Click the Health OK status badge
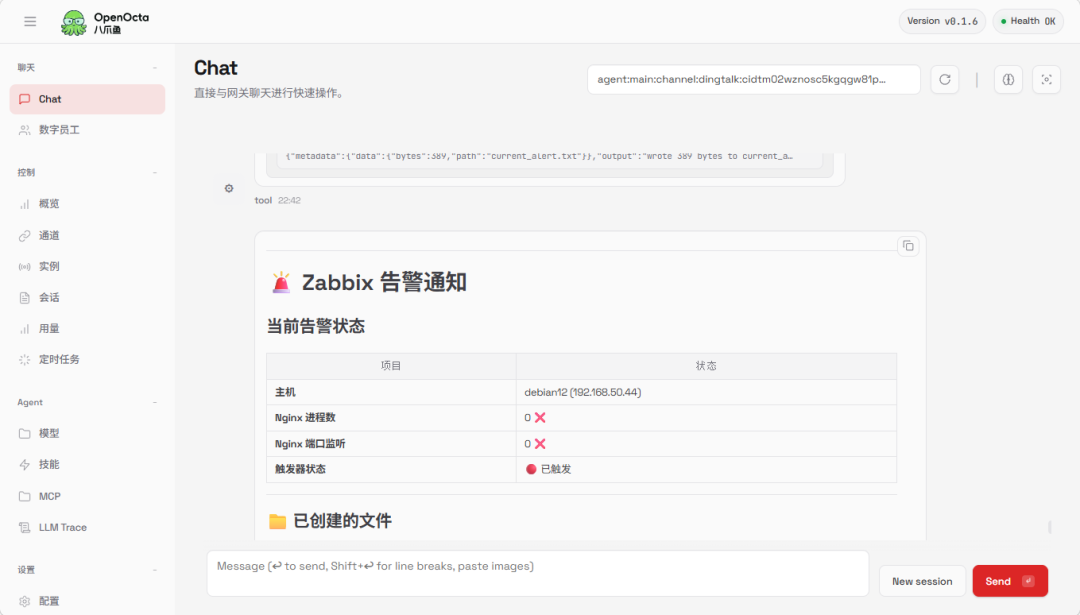1080x615 pixels. [1028, 21]
